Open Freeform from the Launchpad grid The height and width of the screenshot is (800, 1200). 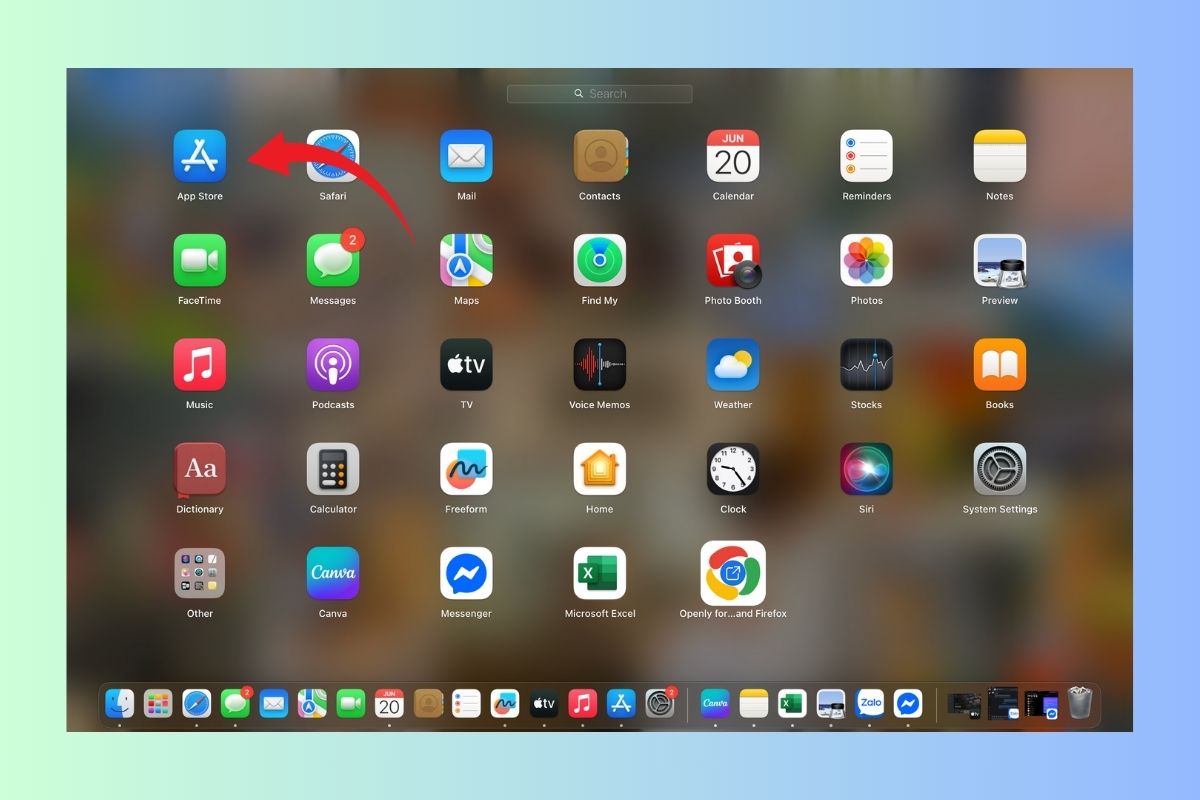(x=466, y=469)
